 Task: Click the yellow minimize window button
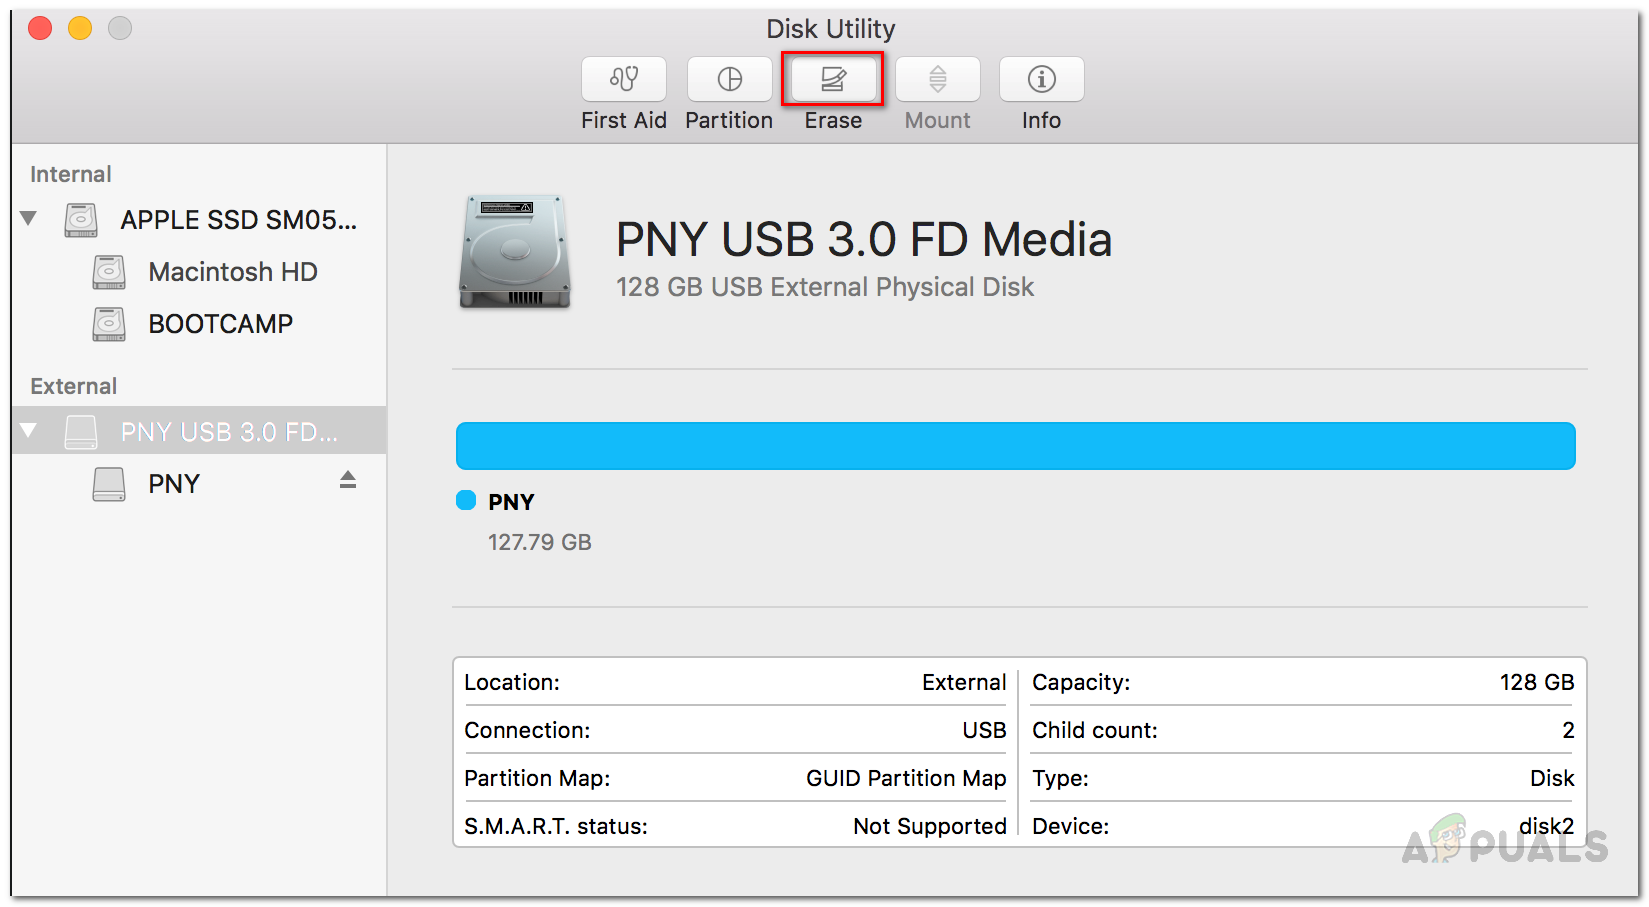[x=80, y=29]
